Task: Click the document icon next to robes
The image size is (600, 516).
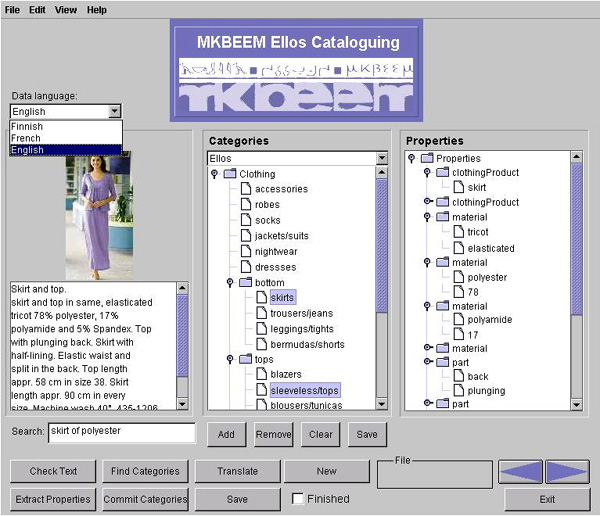Action: click(246, 204)
